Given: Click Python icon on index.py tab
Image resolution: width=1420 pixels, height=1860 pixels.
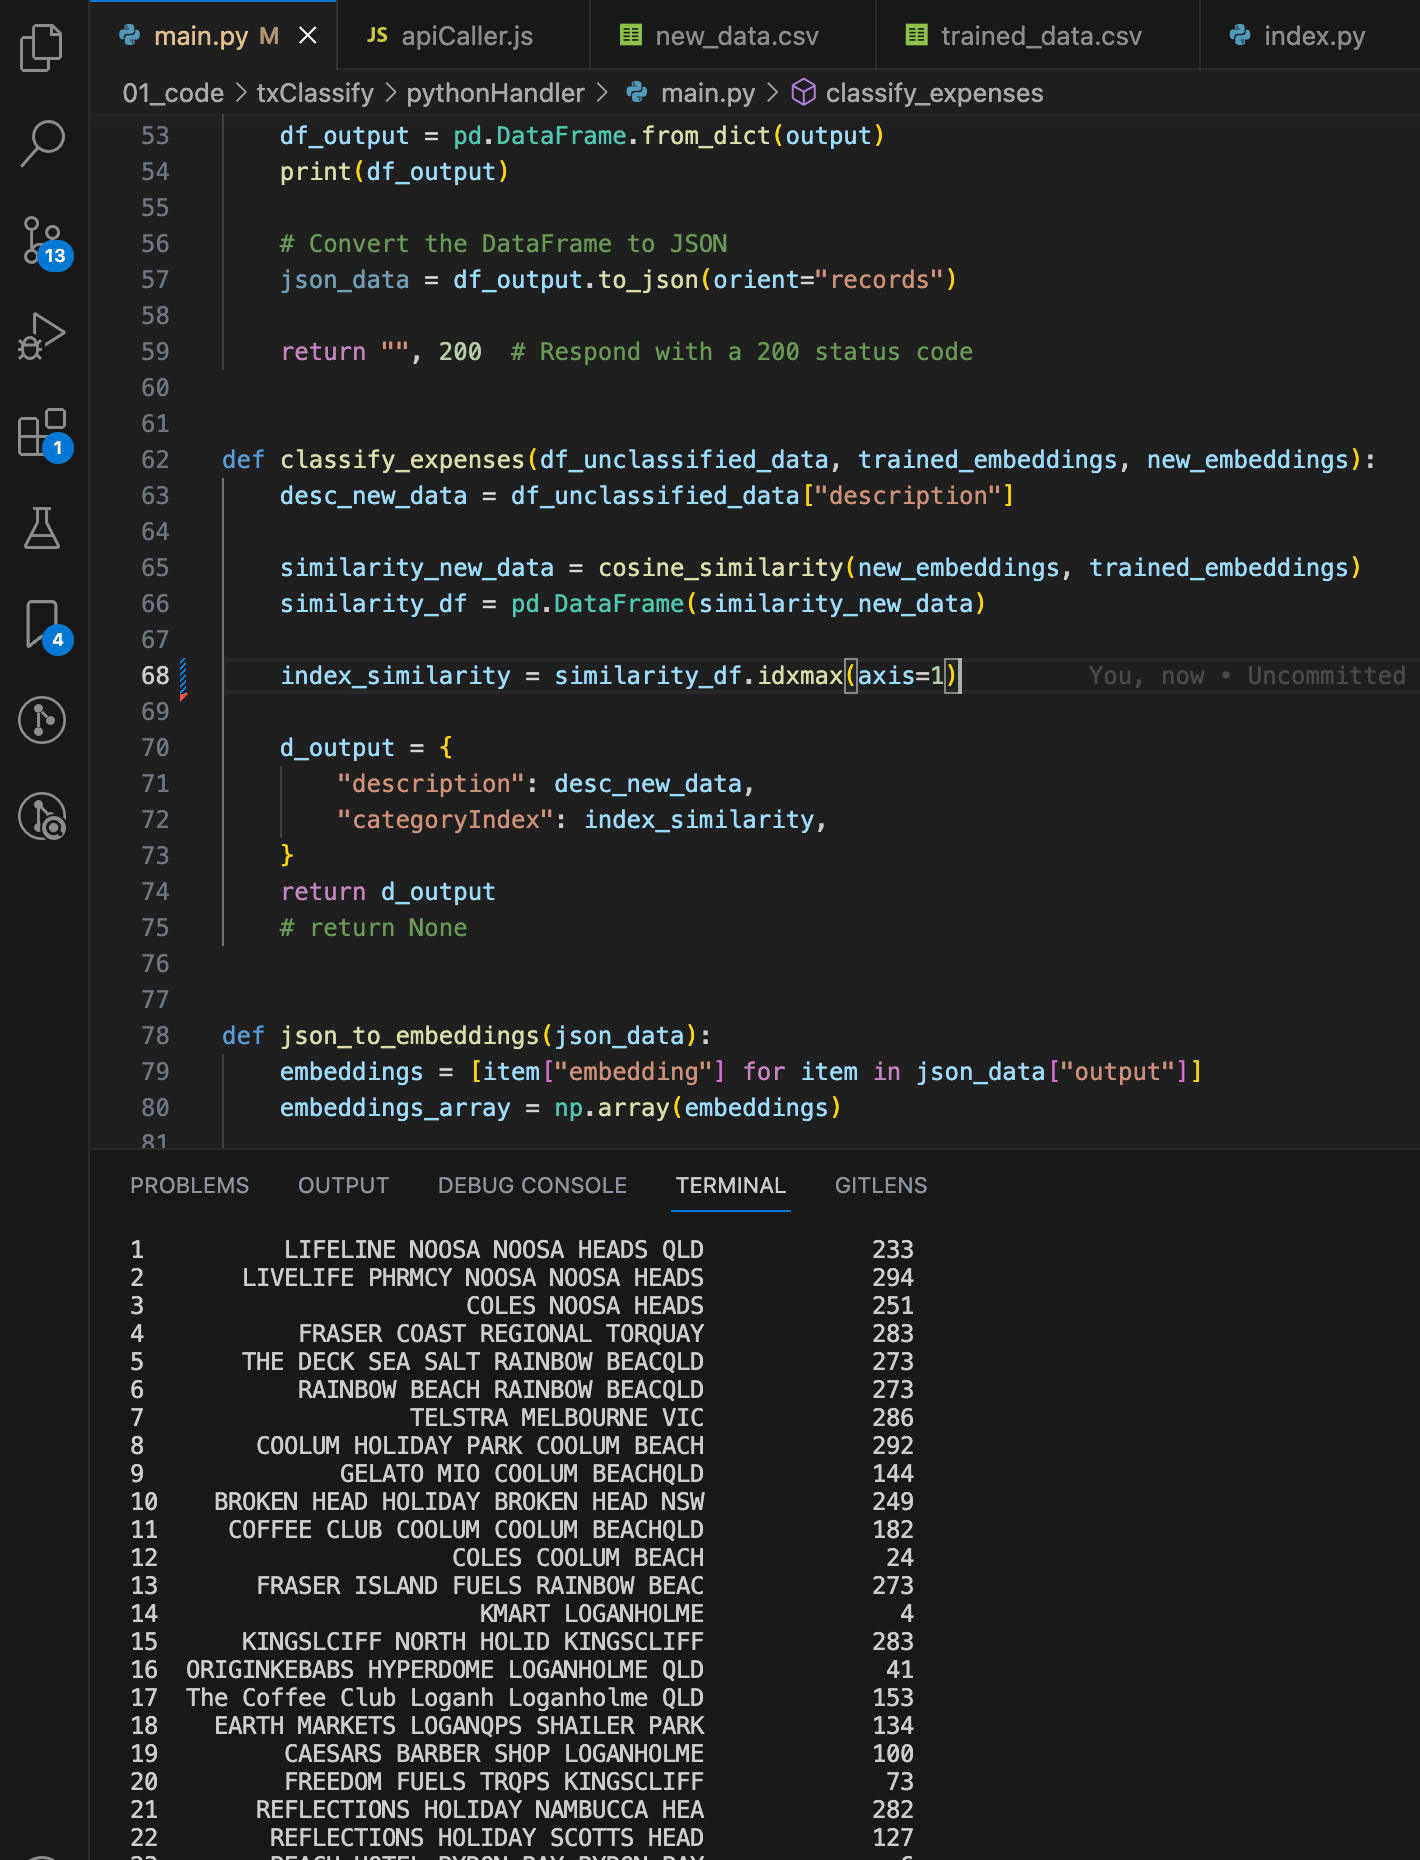Looking at the screenshot, I should (x=1240, y=35).
